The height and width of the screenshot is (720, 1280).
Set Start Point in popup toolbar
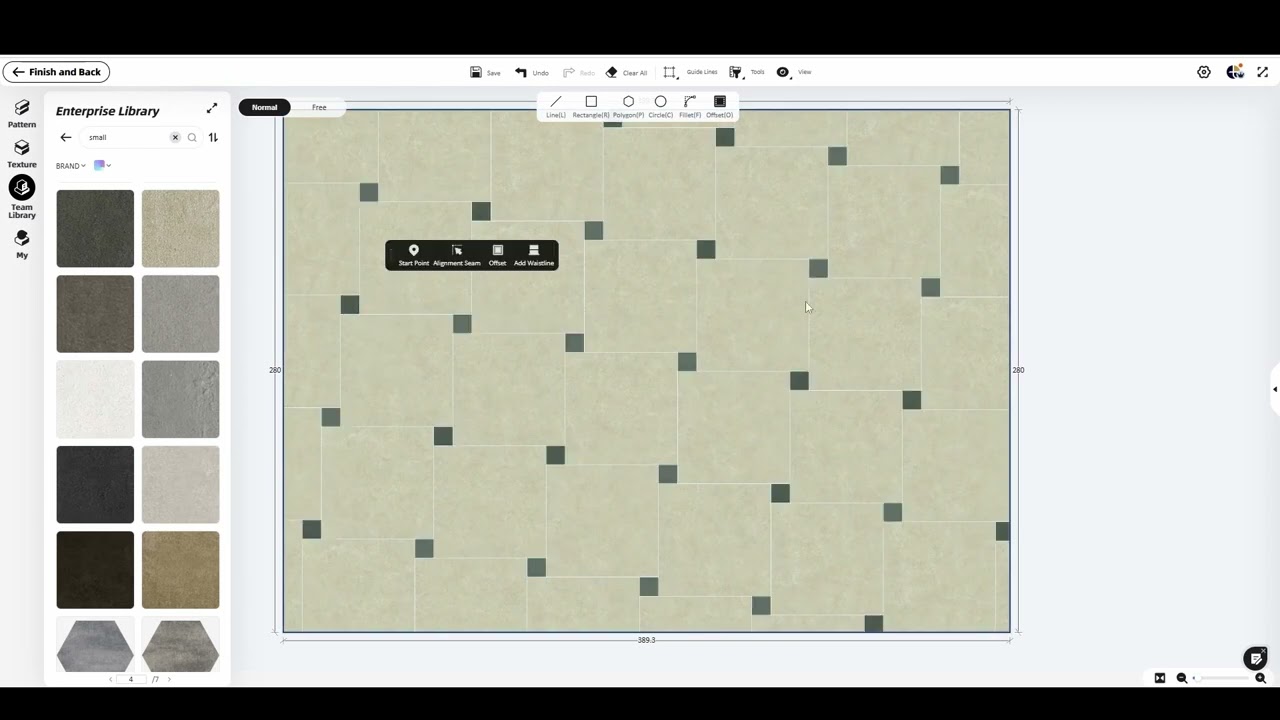coord(413,256)
